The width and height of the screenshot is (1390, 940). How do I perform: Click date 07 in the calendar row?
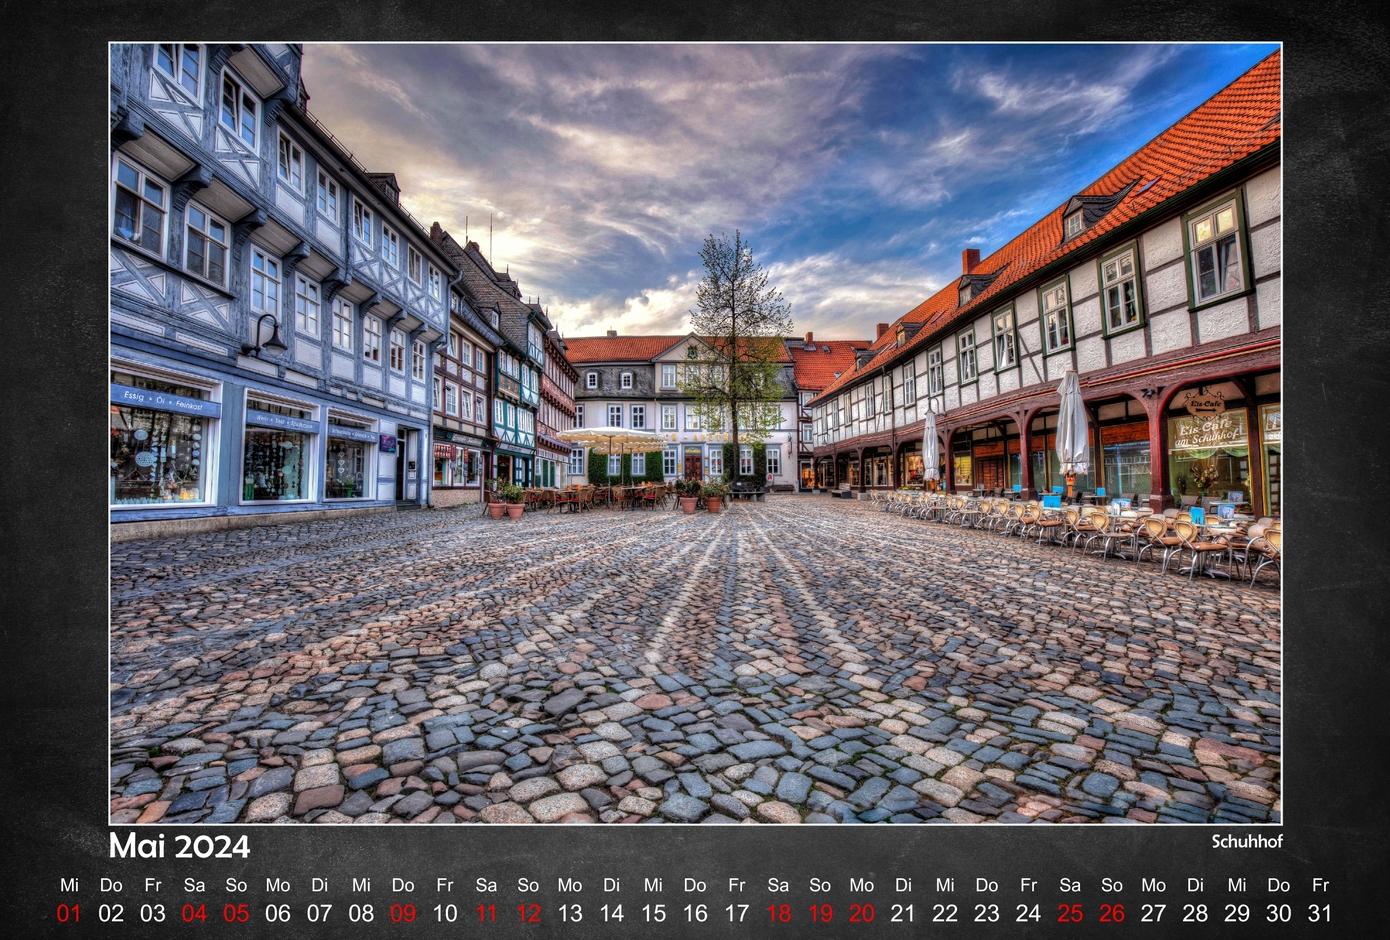pyautogui.click(x=319, y=913)
